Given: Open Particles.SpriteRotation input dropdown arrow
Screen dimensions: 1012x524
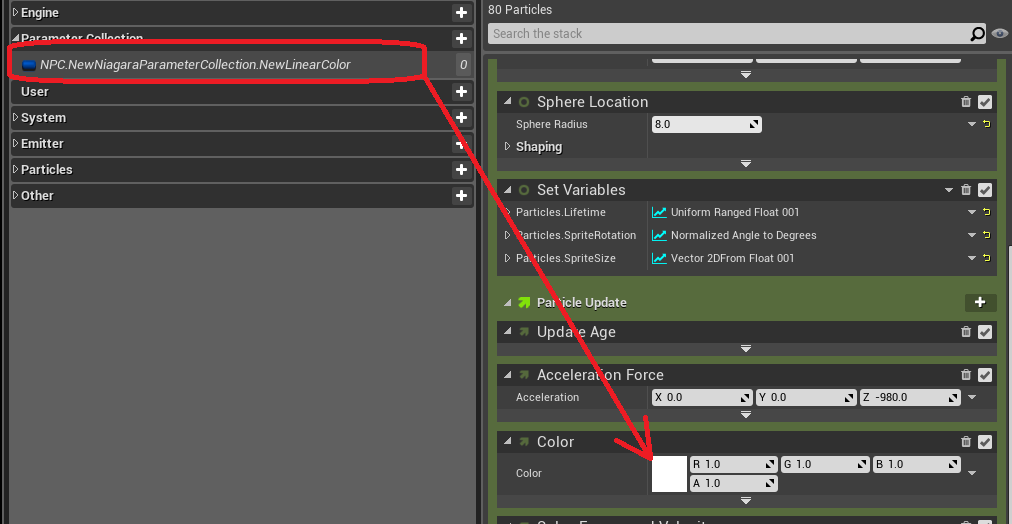Looking at the screenshot, I should click(971, 236).
